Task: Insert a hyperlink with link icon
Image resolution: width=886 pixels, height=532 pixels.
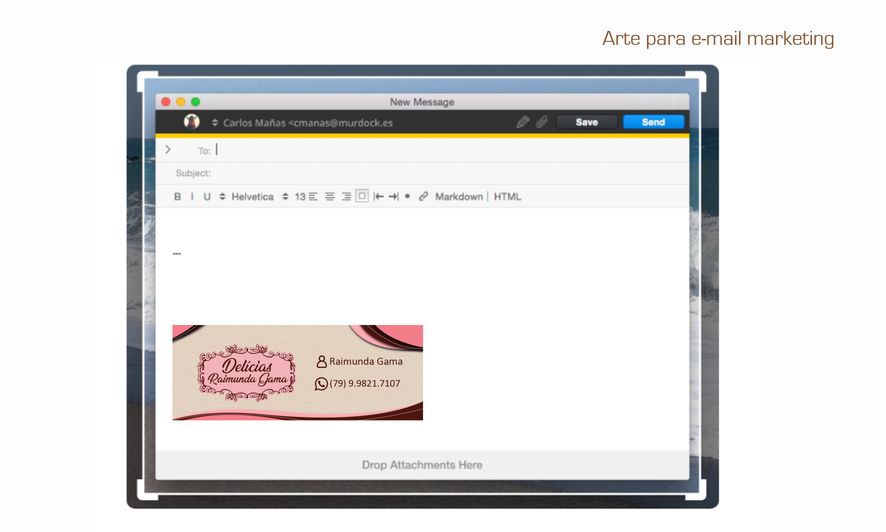Action: point(423,197)
